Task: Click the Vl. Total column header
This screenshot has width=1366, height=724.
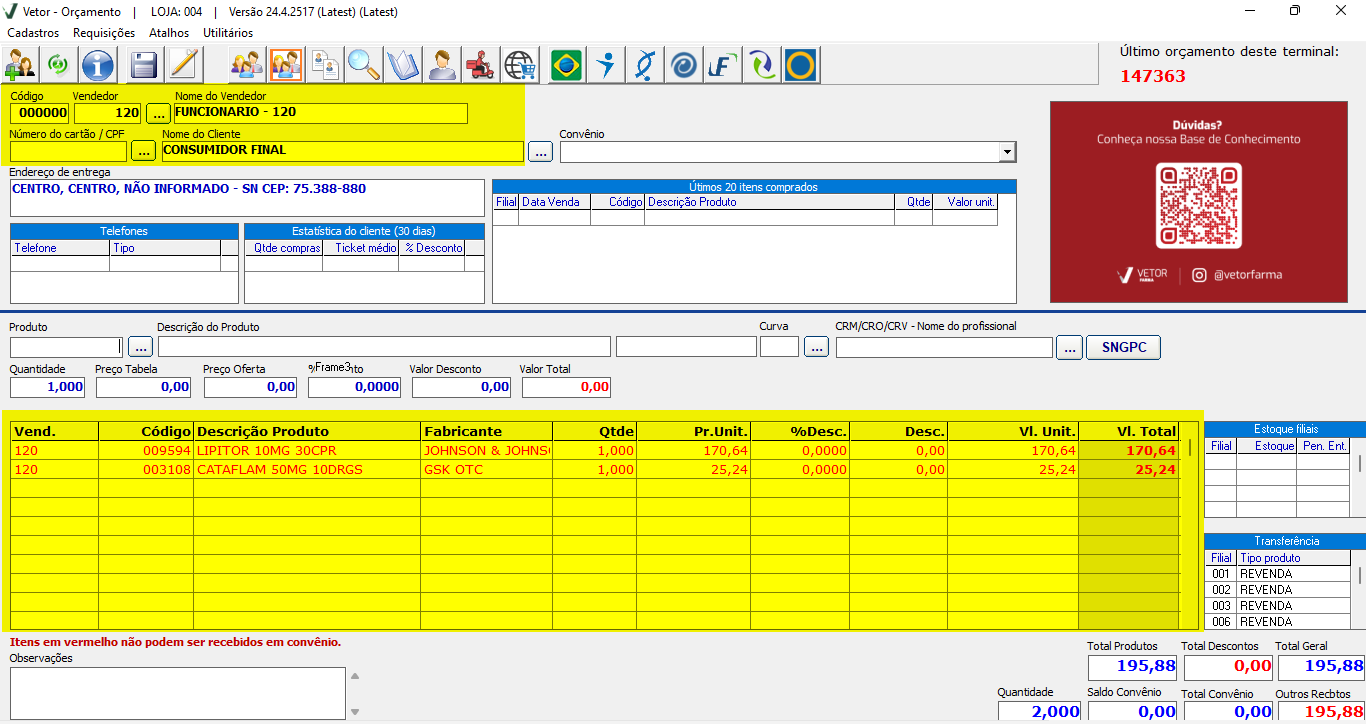Action: [x=1129, y=431]
